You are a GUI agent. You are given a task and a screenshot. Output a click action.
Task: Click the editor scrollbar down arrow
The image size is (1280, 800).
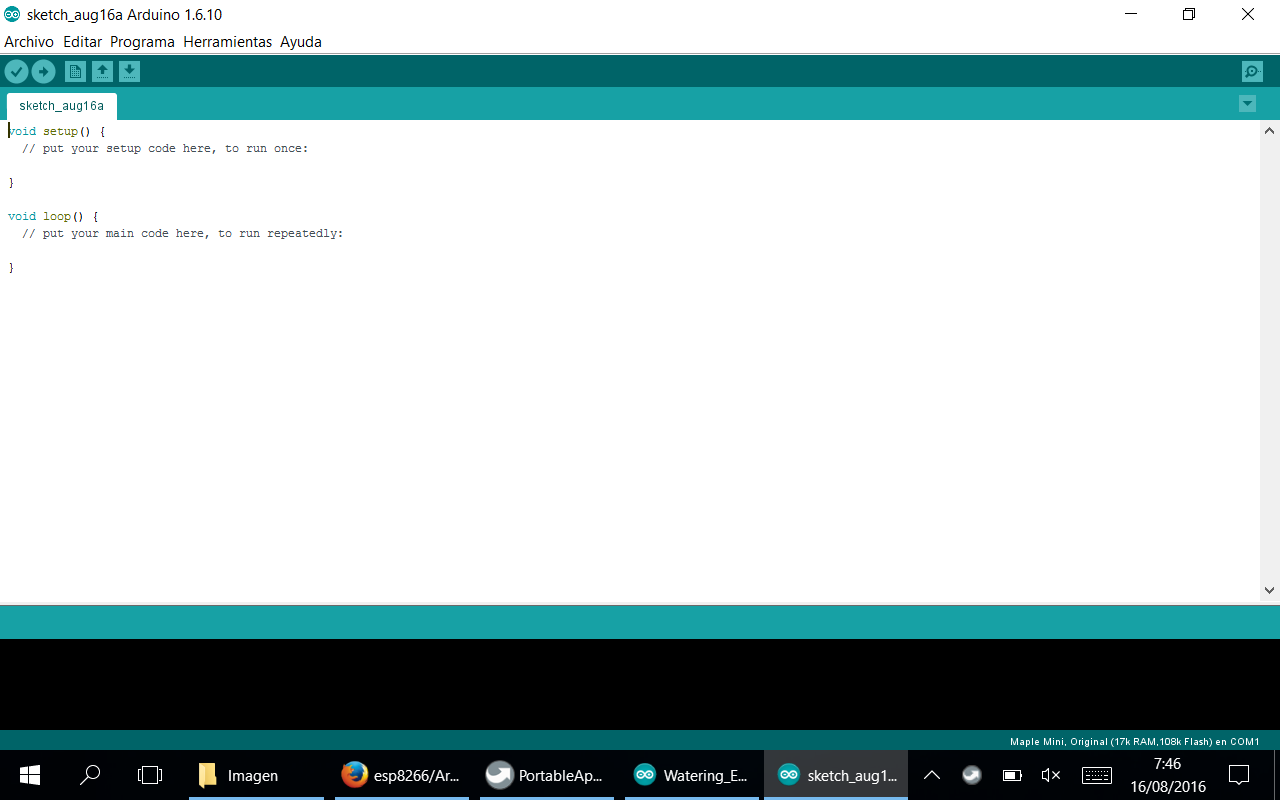[1269, 591]
